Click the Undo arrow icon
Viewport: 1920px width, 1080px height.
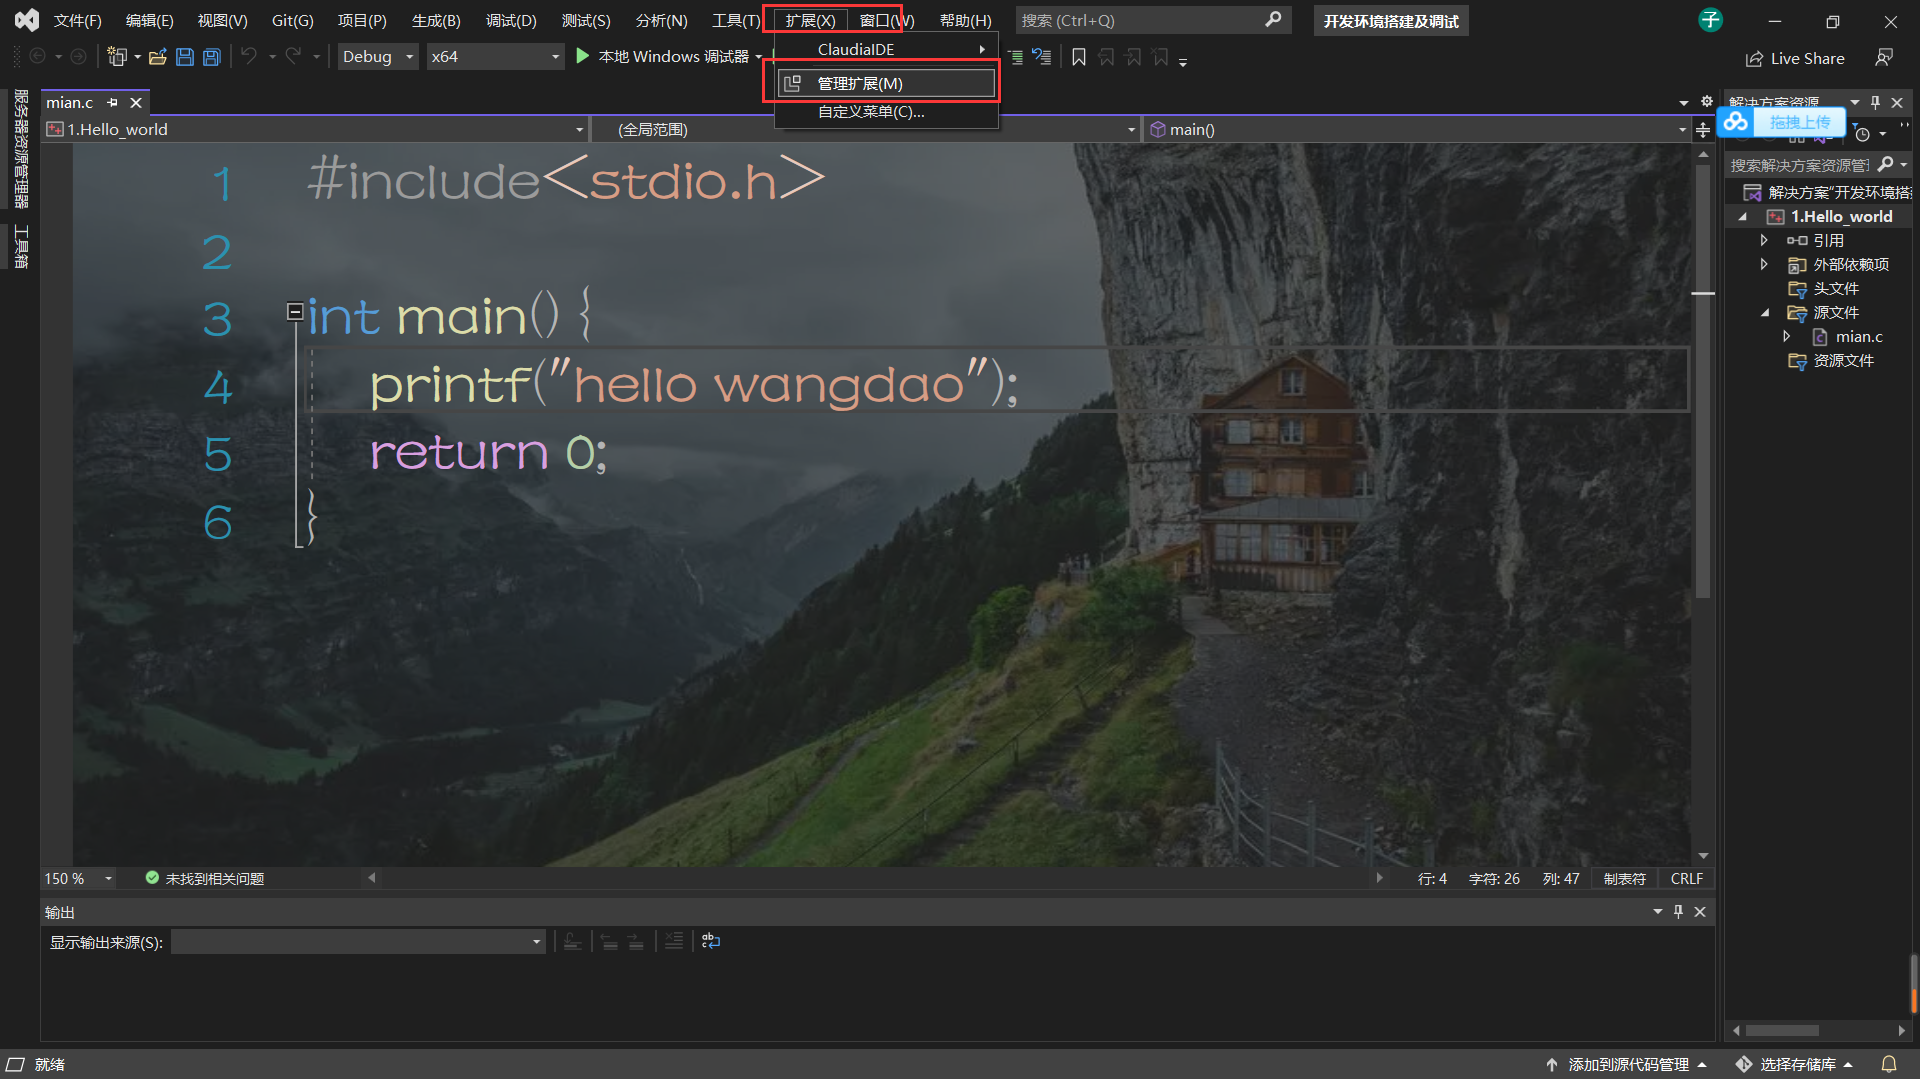(x=249, y=56)
